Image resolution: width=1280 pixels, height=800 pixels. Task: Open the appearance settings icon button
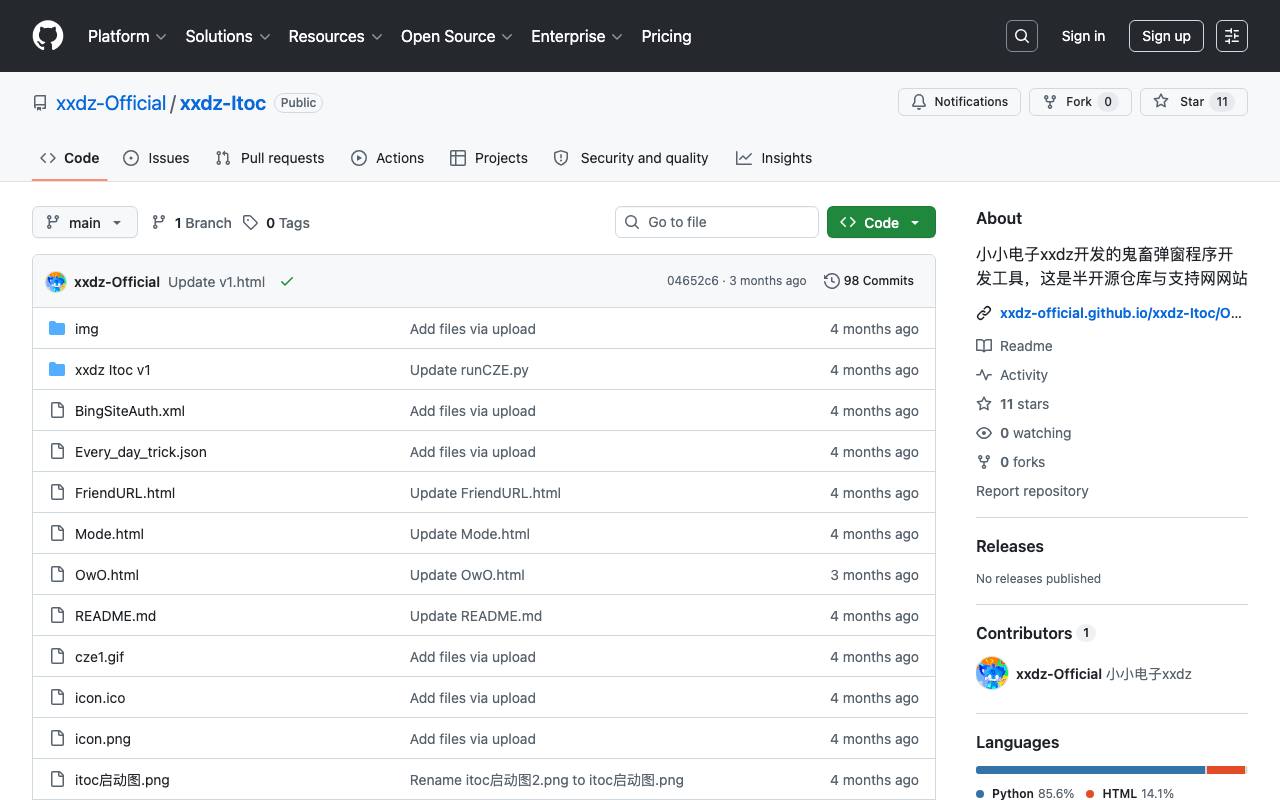[1232, 36]
